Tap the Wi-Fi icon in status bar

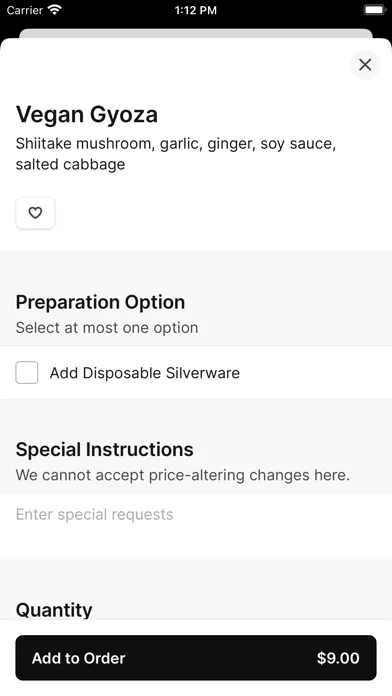[55, 10]
